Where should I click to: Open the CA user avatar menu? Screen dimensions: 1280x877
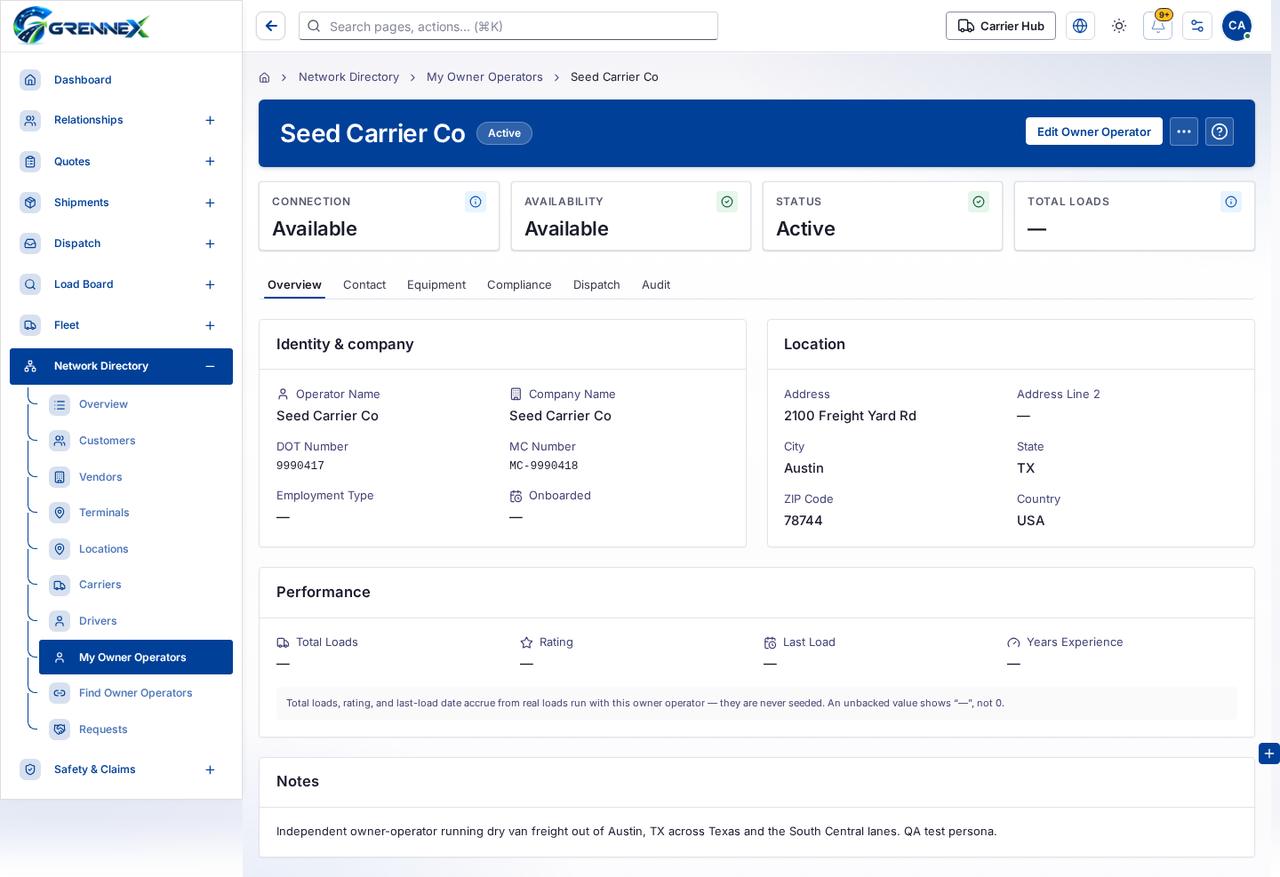[x=1236, y=26]
